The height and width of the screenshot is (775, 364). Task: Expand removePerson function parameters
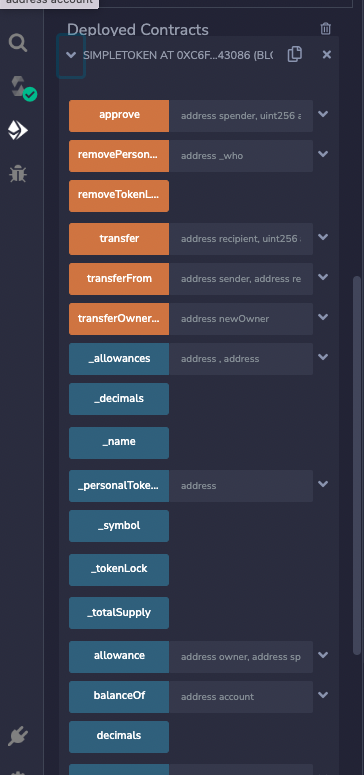323,155
